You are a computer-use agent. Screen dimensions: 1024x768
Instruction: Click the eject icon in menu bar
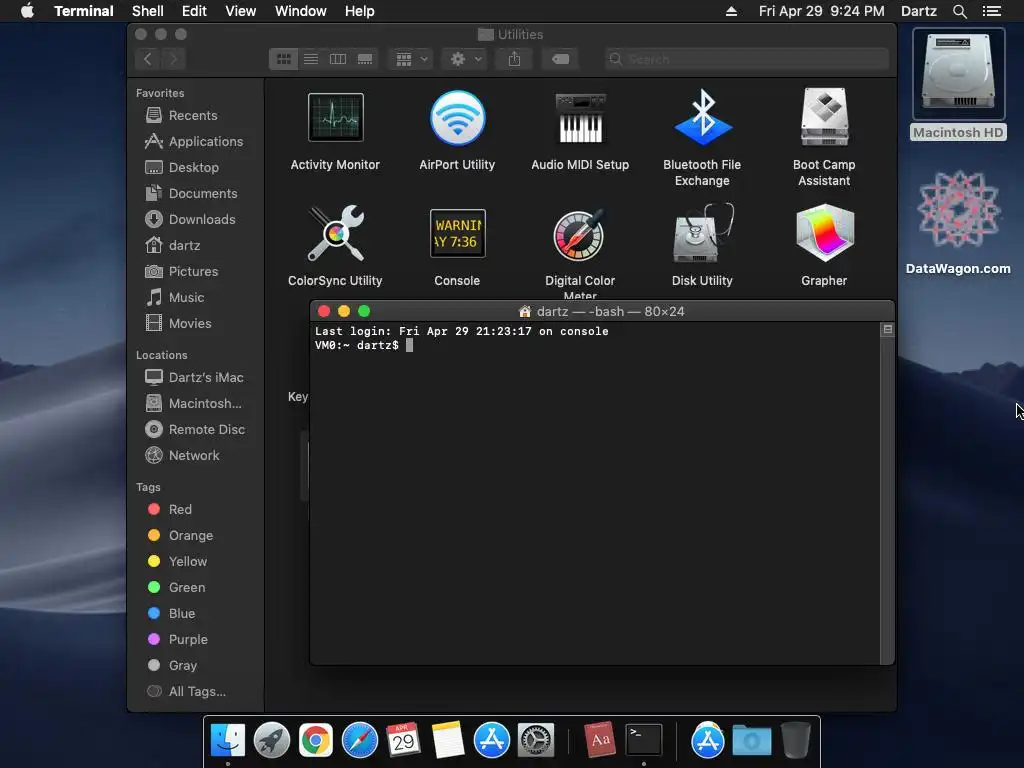(731, 11)
